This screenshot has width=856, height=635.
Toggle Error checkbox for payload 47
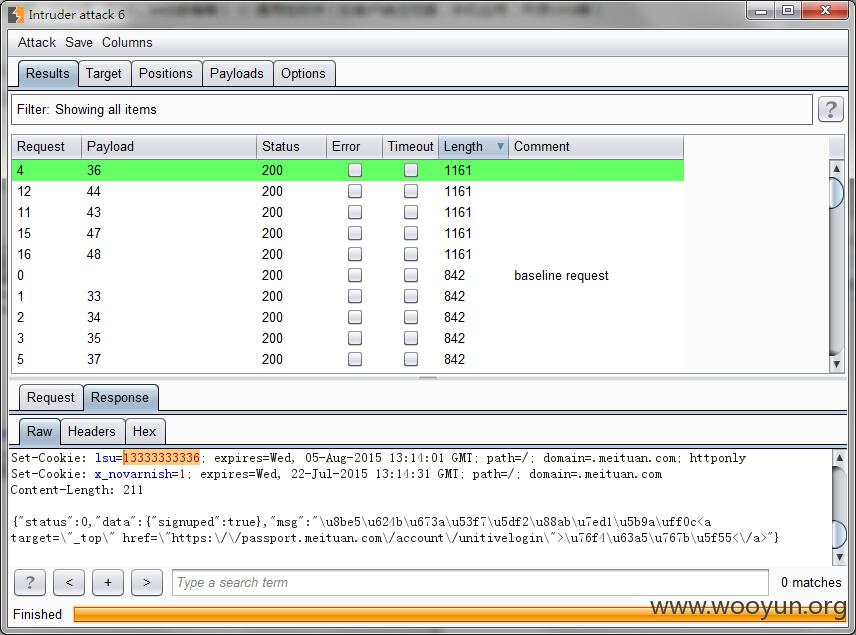click(355, 233)
